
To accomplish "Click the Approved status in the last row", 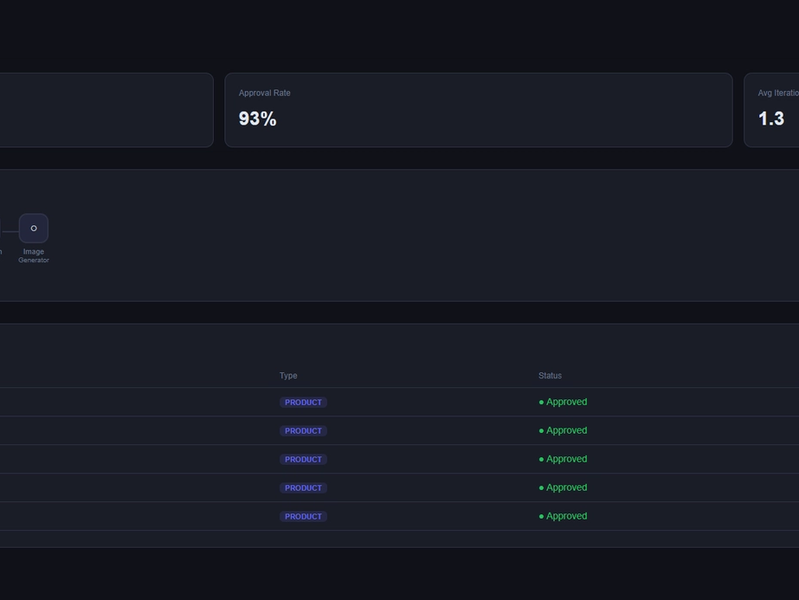I will 563,516.
